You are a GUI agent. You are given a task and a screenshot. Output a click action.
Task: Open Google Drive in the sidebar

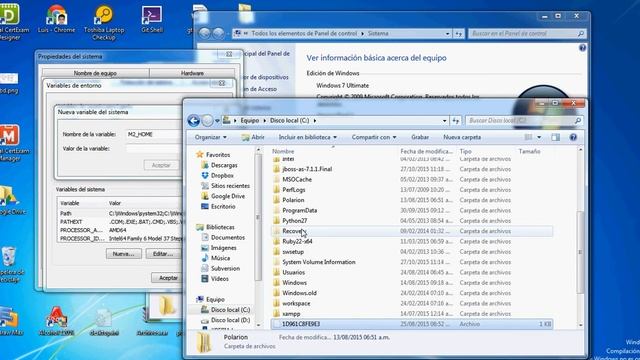point(228,196)
